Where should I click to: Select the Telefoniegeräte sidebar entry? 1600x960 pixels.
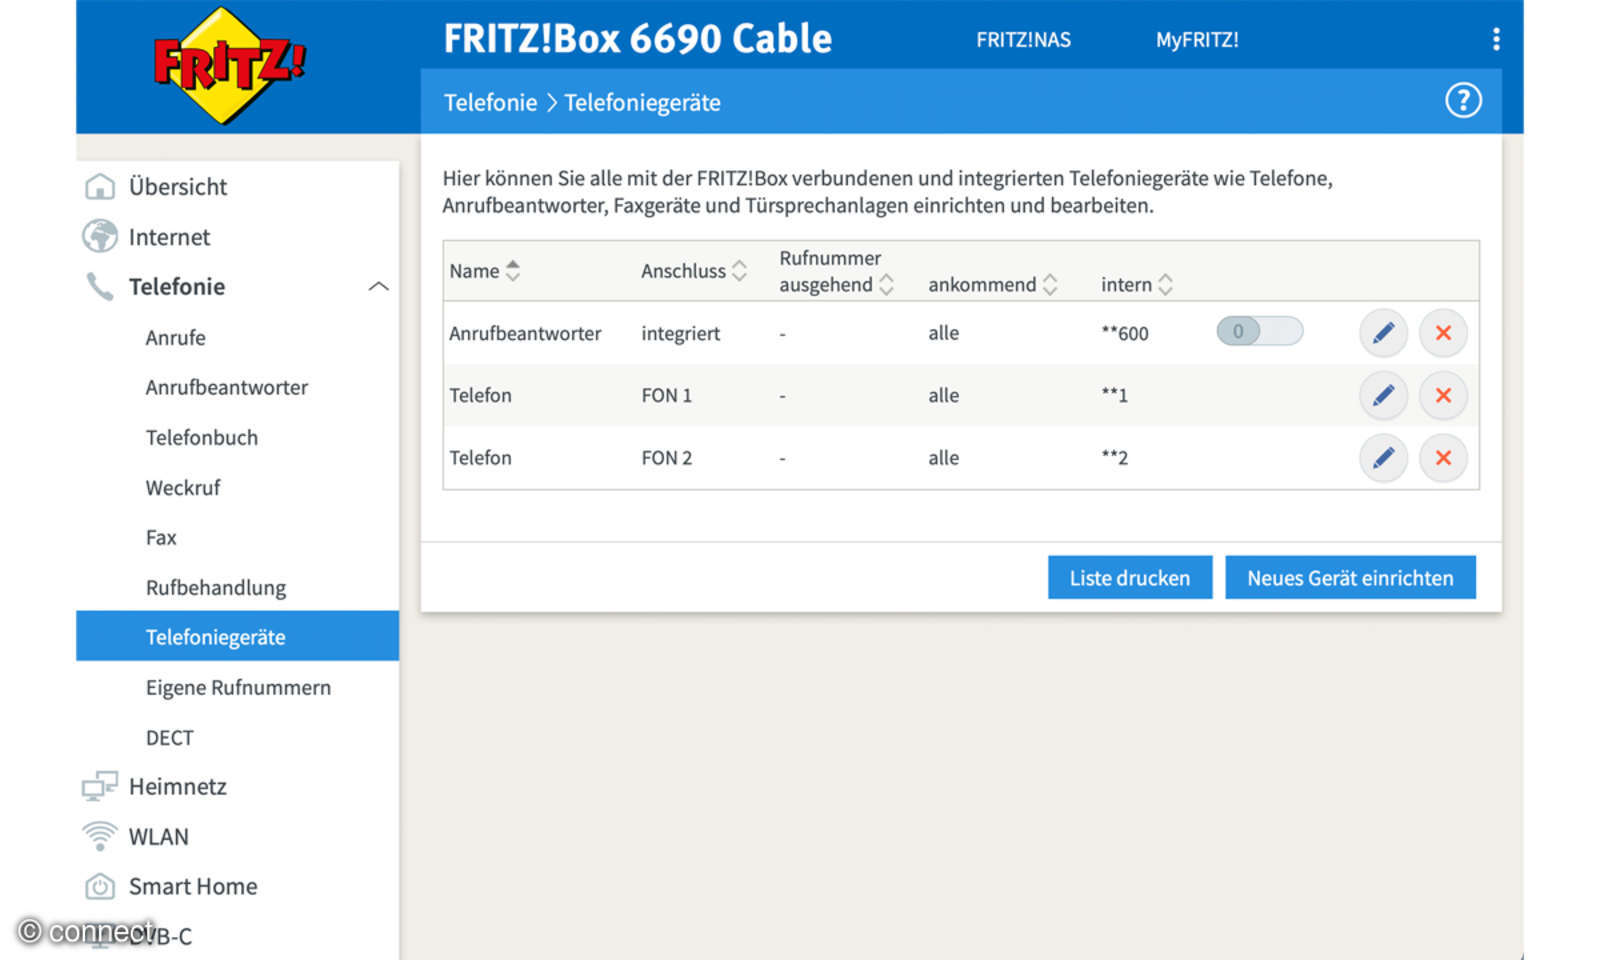click(x=216, y=636)
